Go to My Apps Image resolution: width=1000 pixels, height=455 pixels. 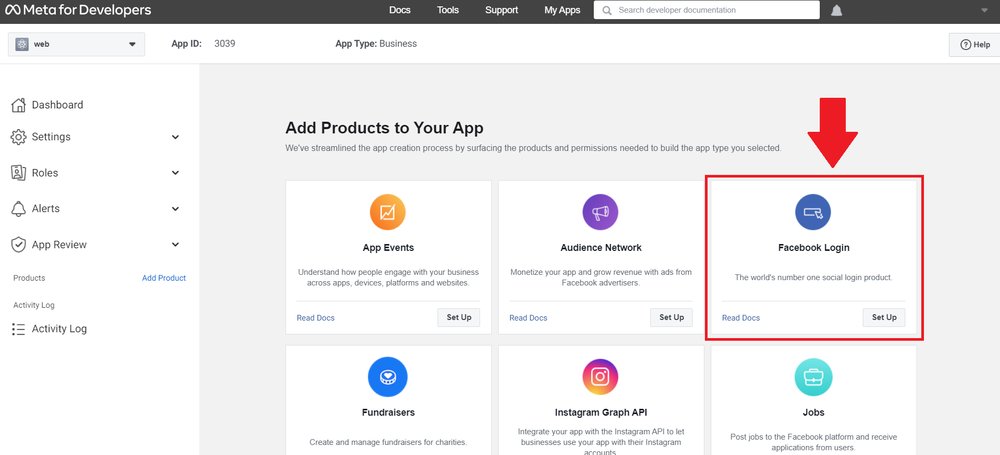pos(562,10)
